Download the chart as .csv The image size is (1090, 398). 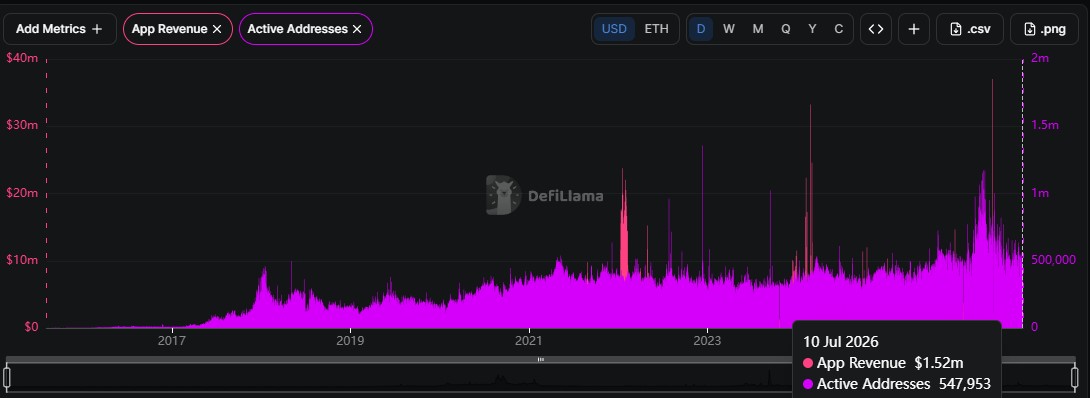pyautogui.click(x=970, y=29)
